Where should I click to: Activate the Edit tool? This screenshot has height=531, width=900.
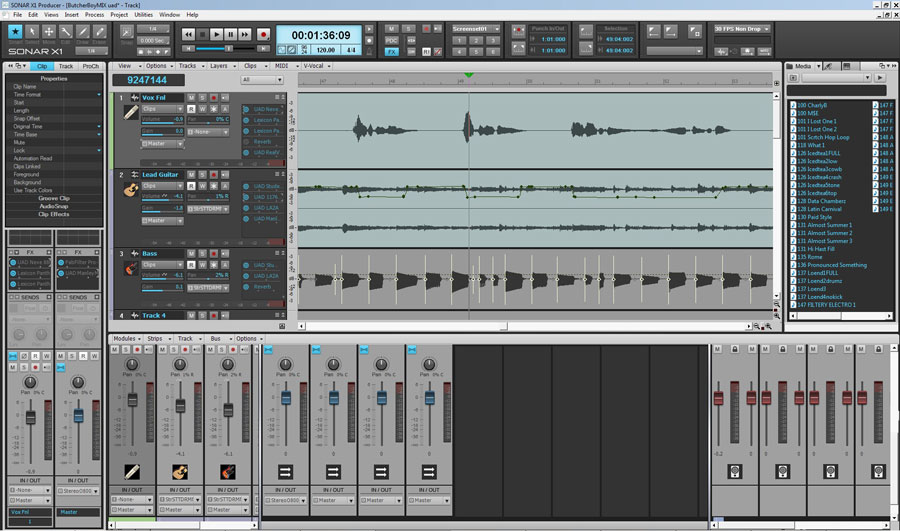[66, 32]
